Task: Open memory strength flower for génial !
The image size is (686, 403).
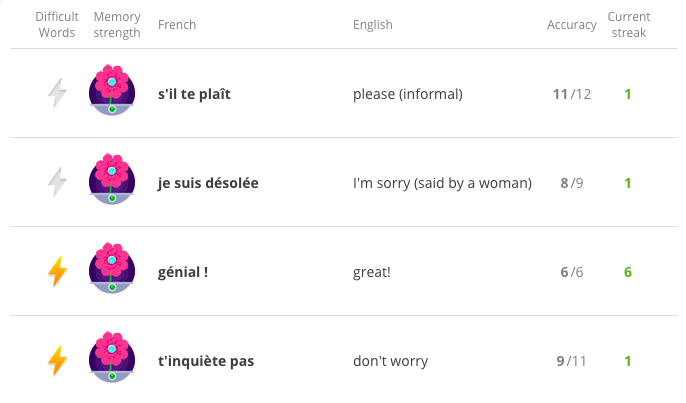Action: (x=112, y=267)
